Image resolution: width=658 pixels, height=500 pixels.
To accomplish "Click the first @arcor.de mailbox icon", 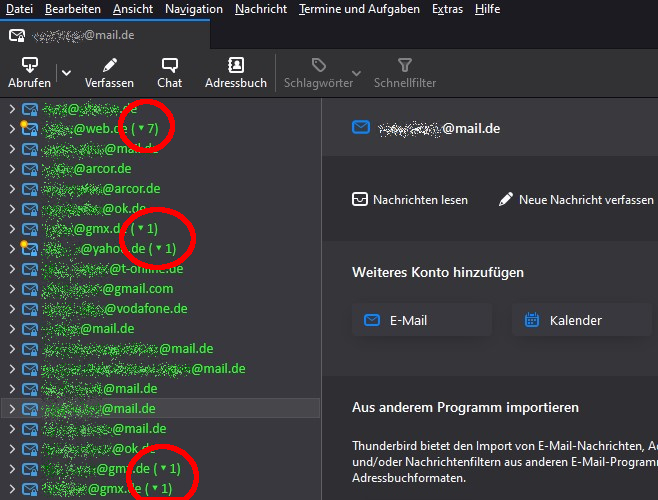I will 30,169.
